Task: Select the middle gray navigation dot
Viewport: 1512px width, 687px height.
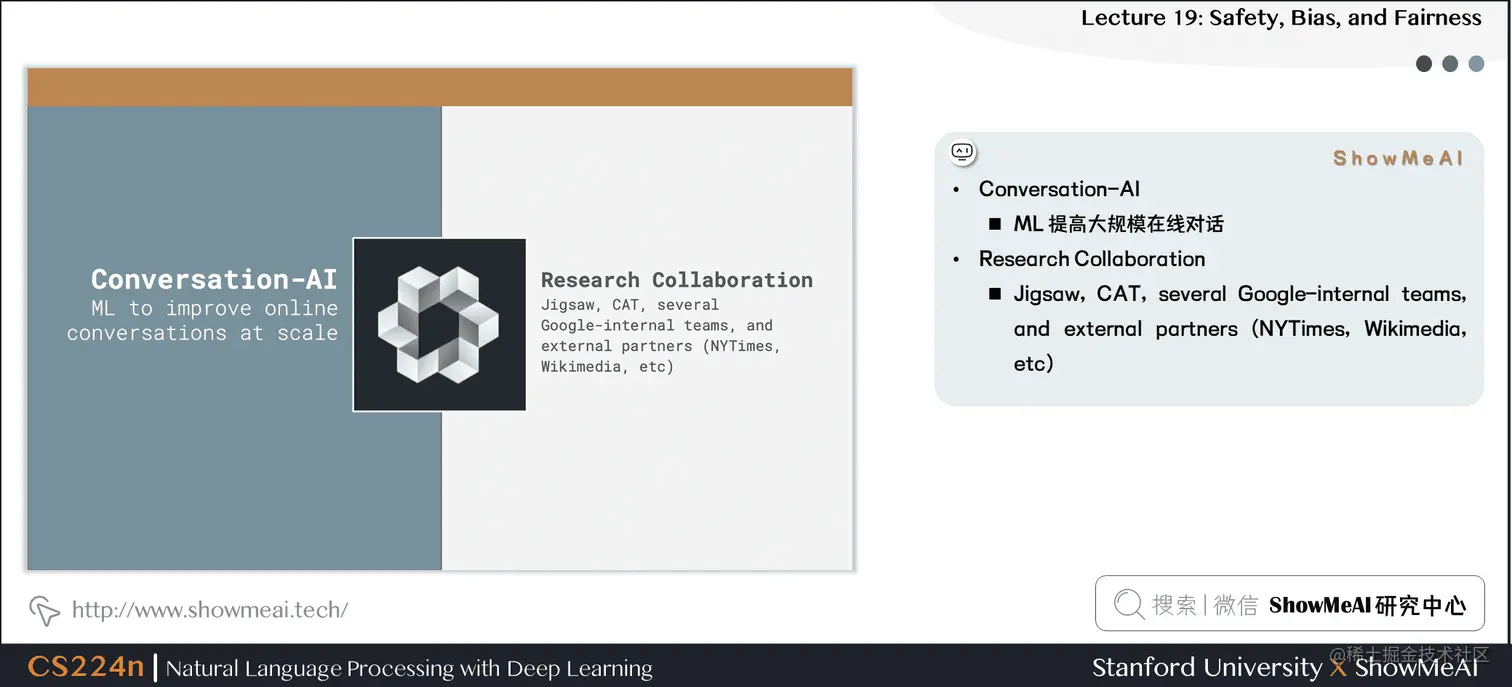Action: (1450, 63)
